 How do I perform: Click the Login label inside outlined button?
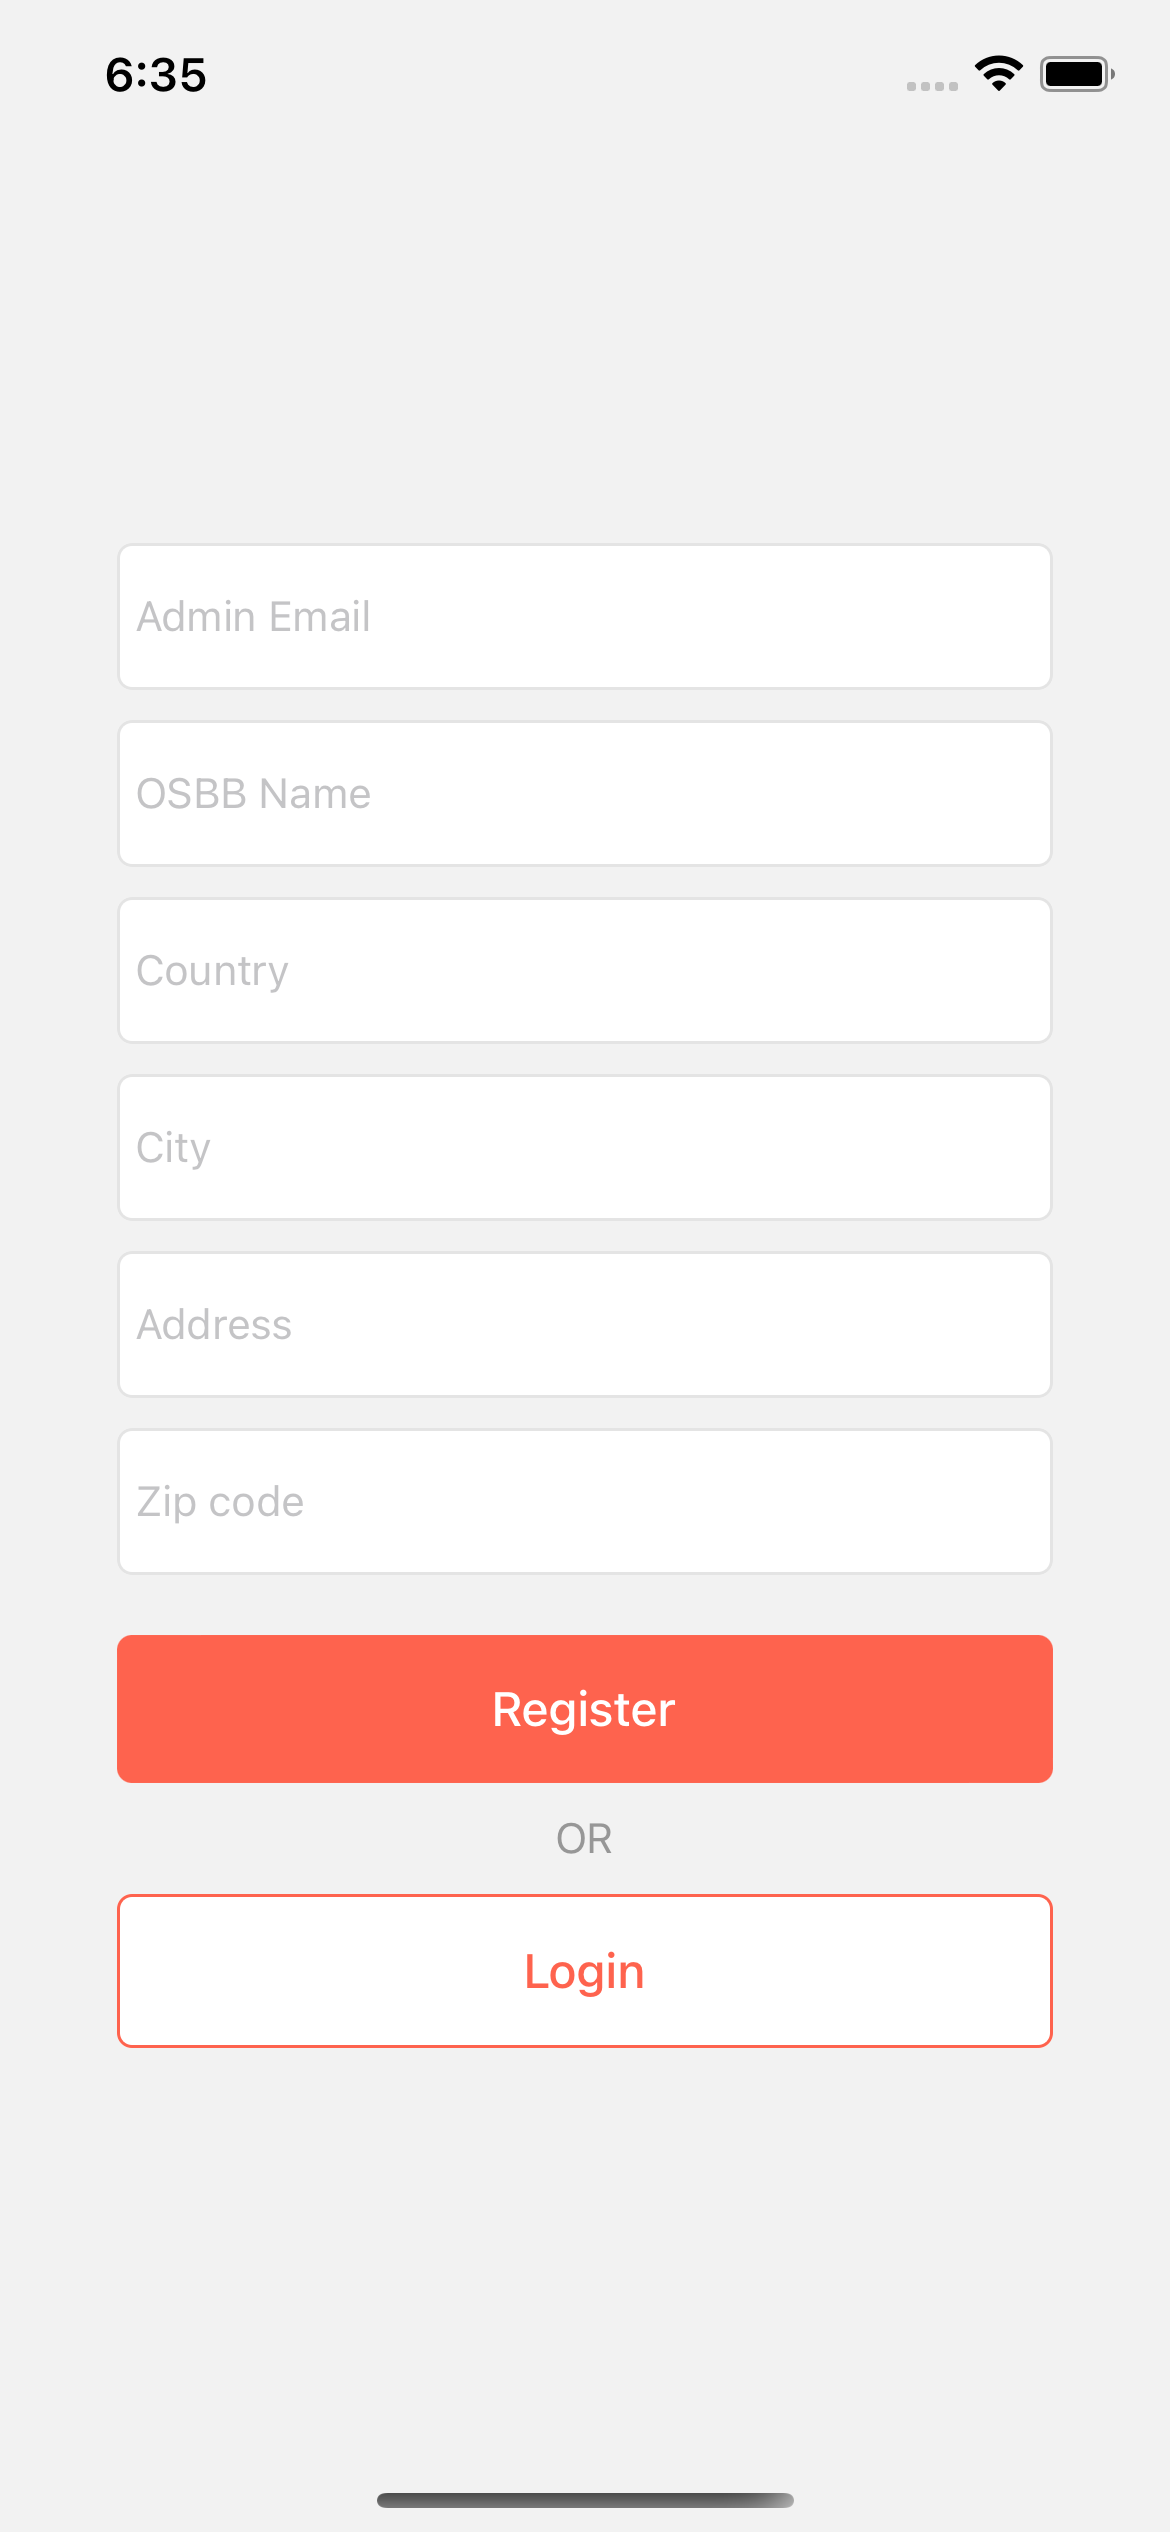click(585, 1970)
